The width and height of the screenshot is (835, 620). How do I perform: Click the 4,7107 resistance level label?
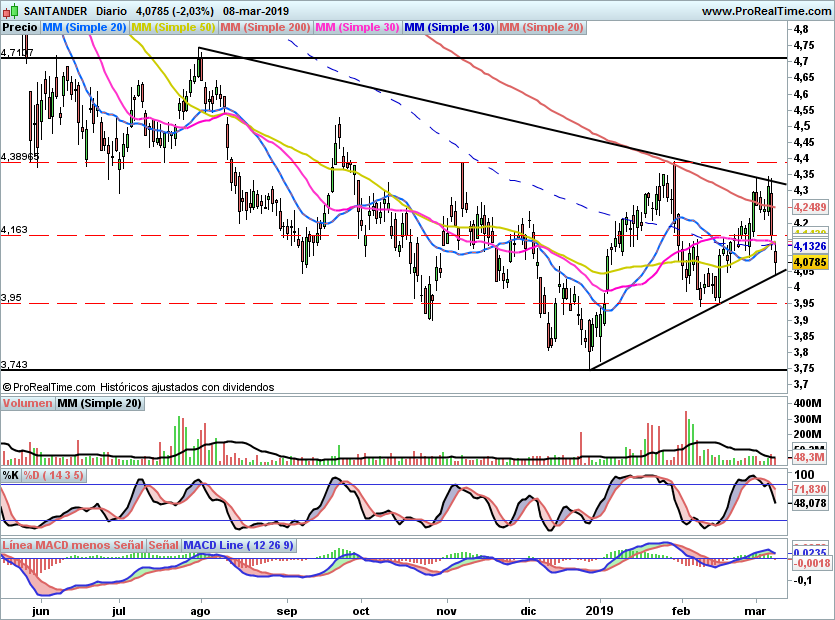[x=17, y=52]
